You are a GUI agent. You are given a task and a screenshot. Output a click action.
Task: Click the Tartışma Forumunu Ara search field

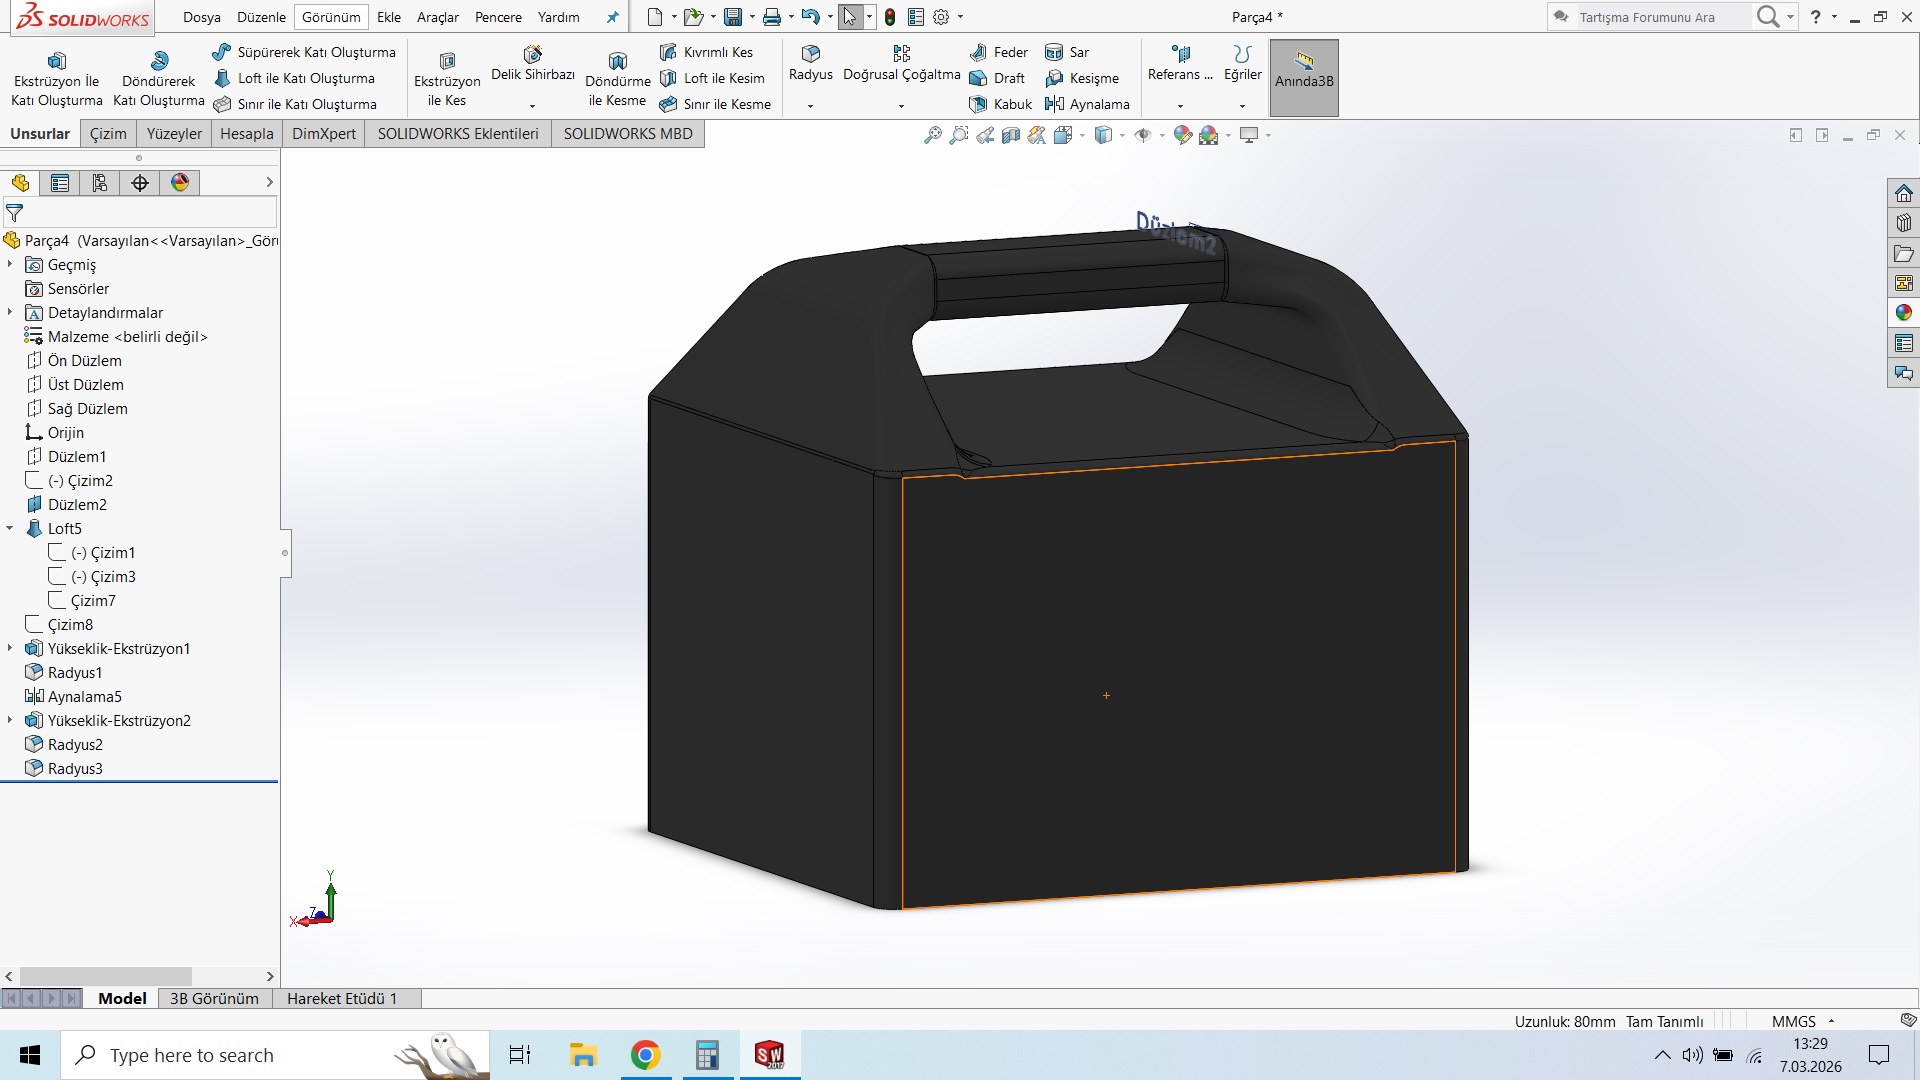(1662, 17)
